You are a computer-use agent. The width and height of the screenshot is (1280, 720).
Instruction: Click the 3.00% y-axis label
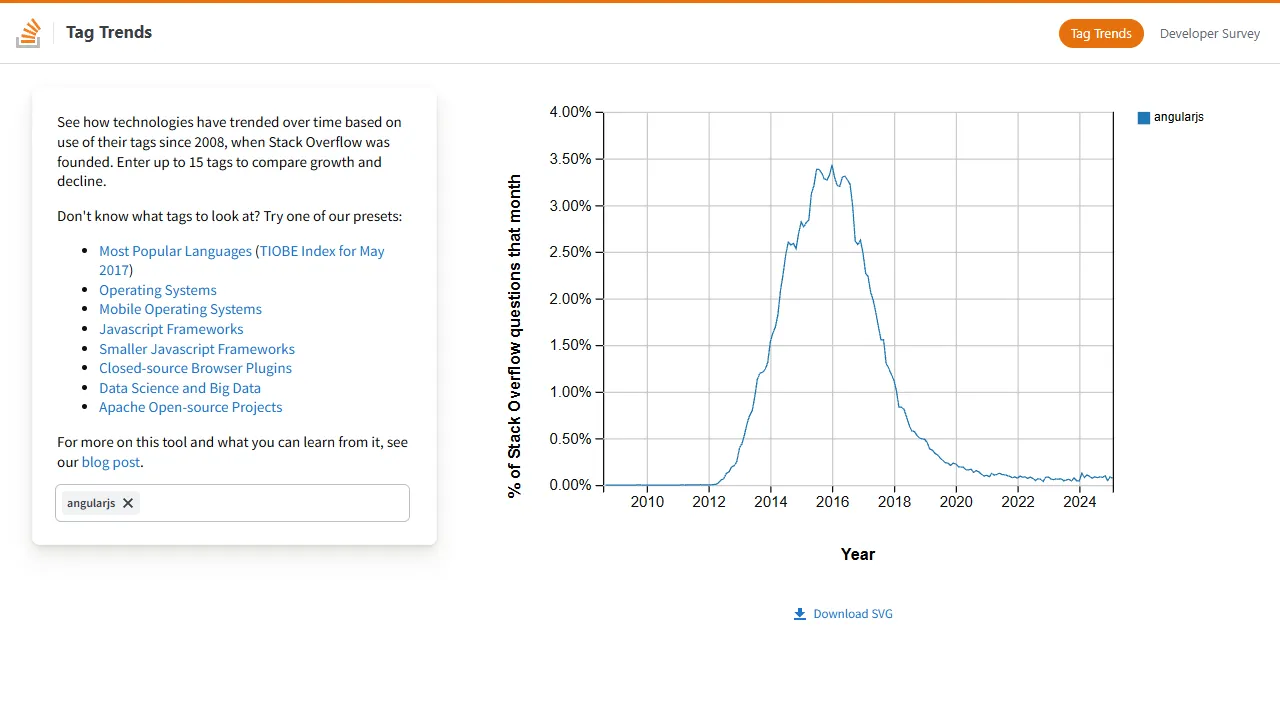coord(570,206)
